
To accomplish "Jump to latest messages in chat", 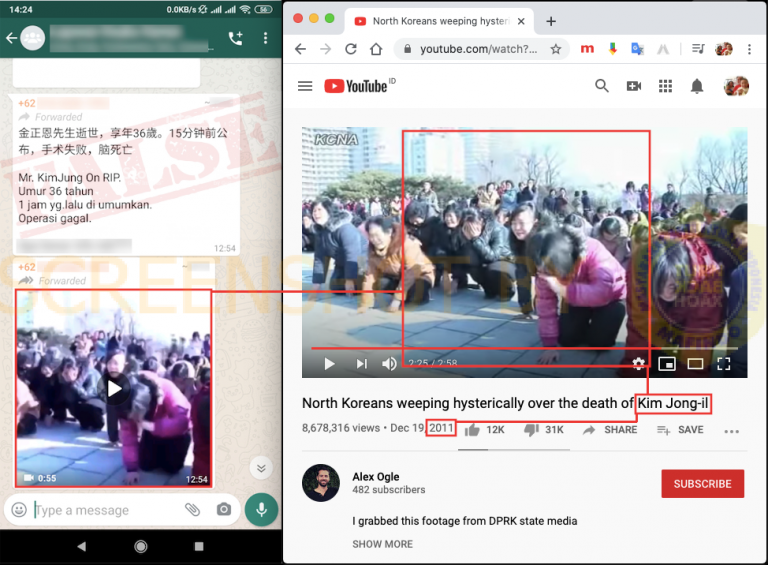I will [261, 468].
